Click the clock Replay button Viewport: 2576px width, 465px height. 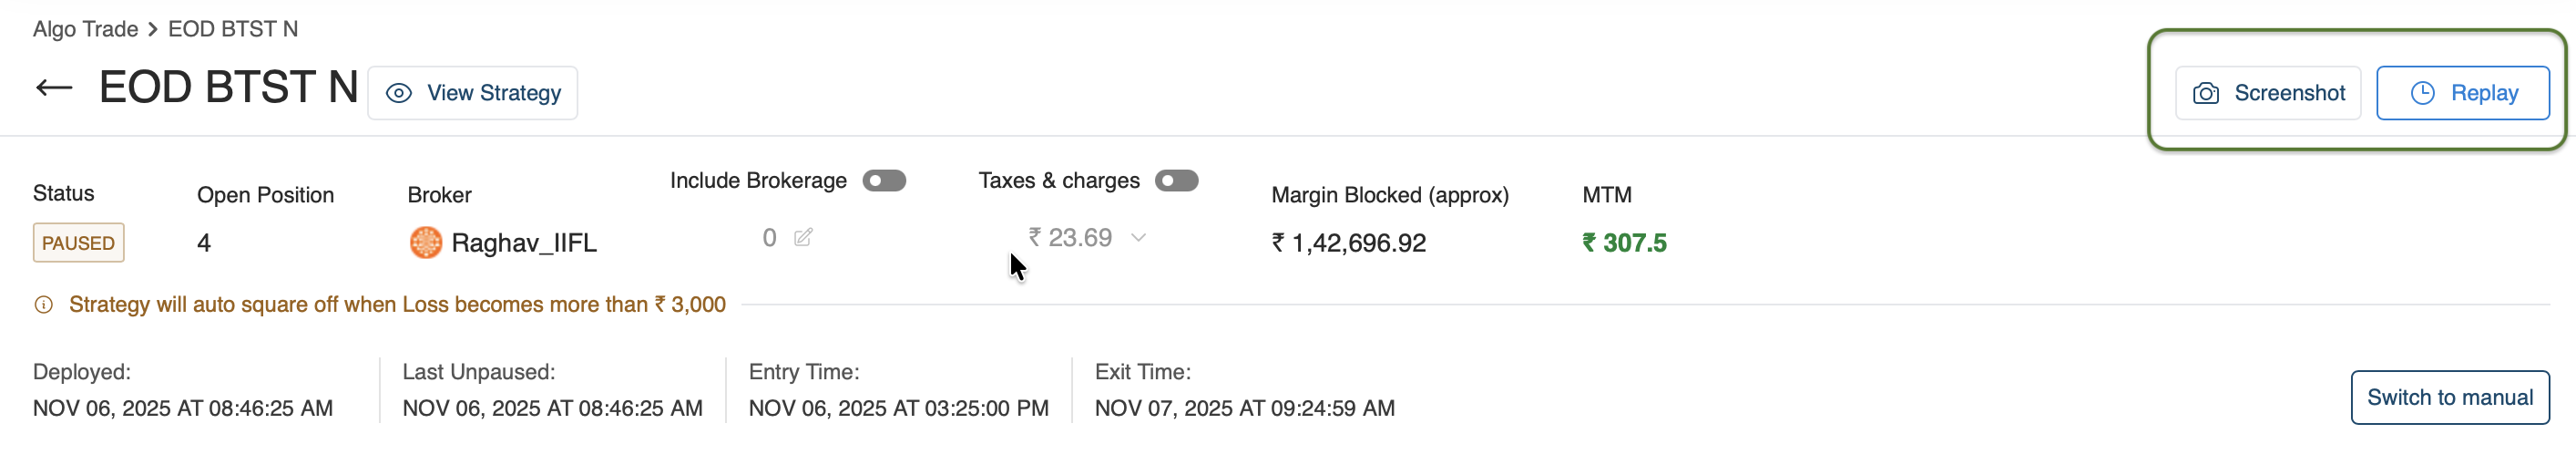click(x=2462, y=93)
